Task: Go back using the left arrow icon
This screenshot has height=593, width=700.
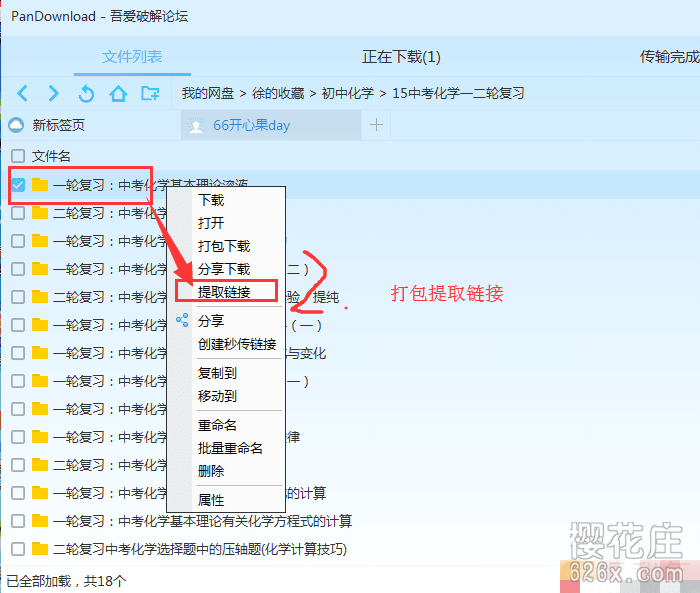Action: coord(22,93)
